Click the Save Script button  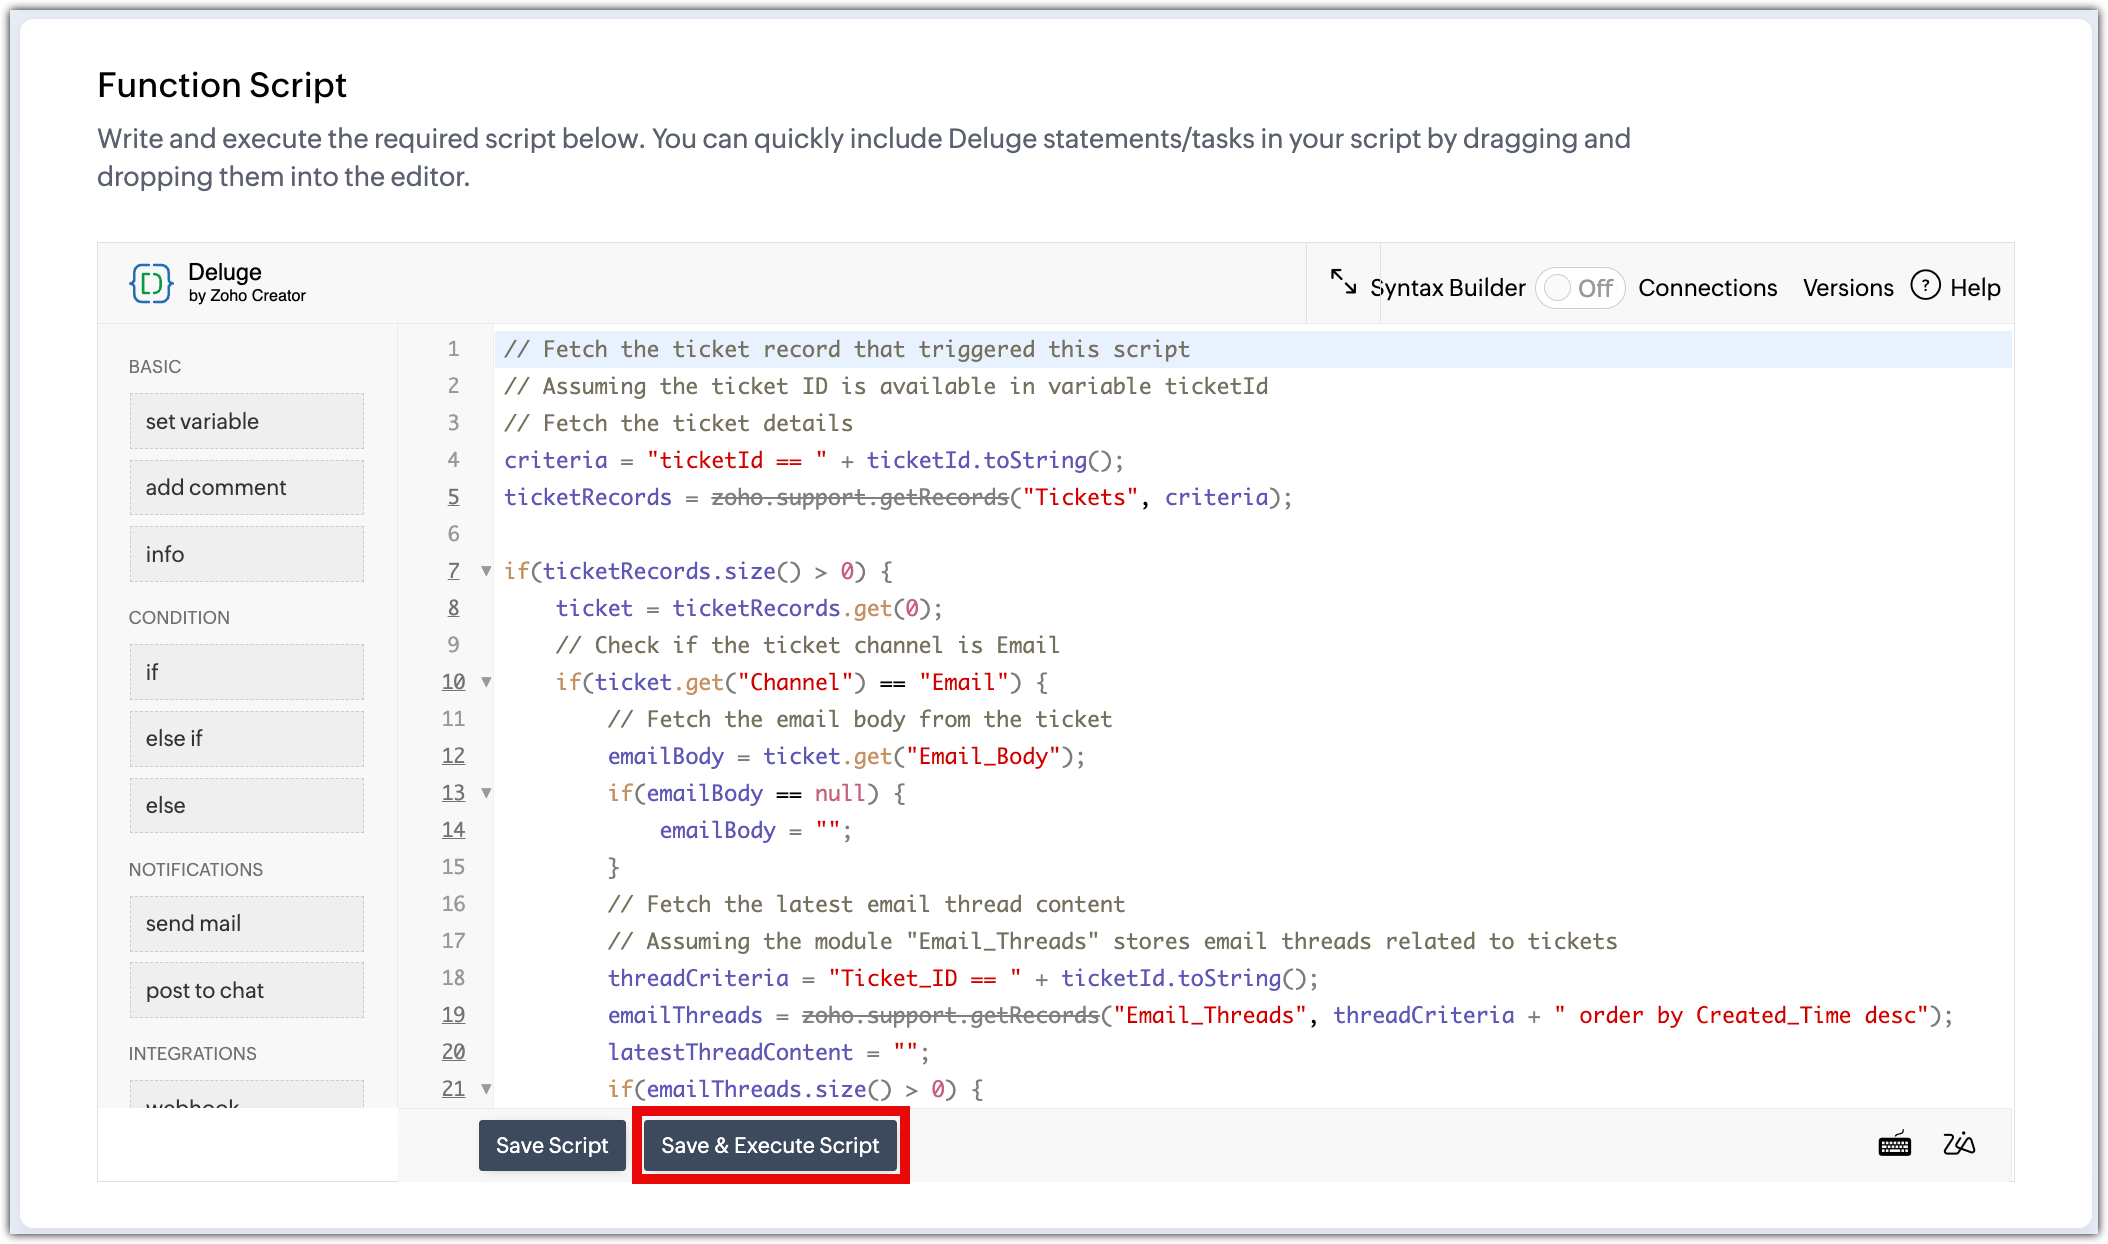pos(552,1145)
